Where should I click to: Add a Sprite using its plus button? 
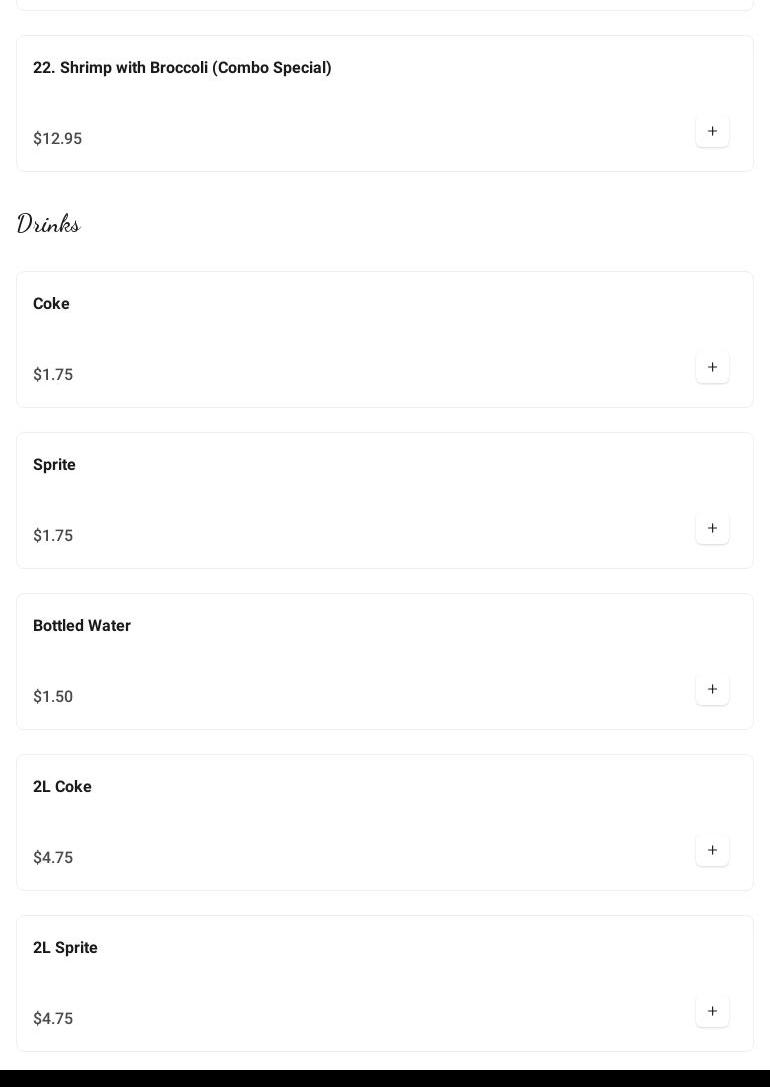[x=712, y=528]
